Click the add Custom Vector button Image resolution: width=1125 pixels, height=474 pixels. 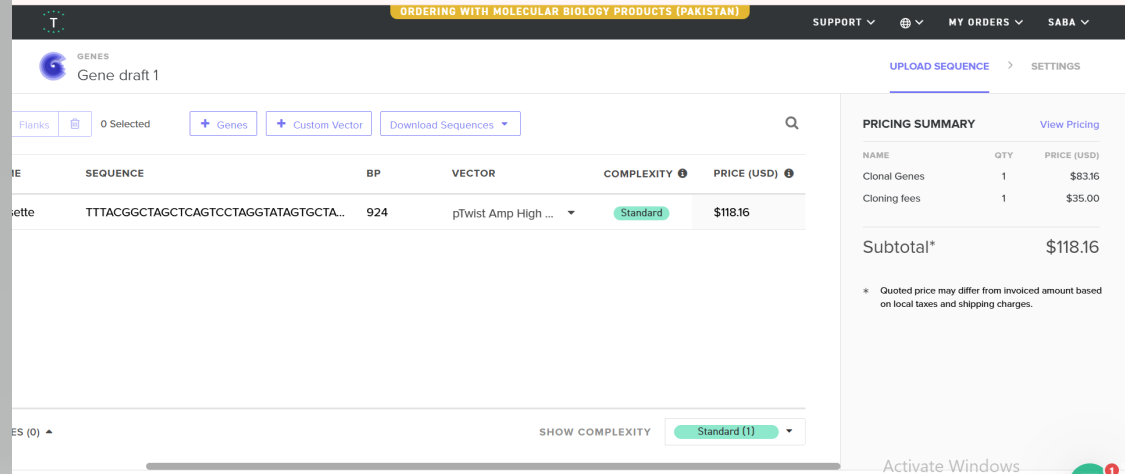pos(319,124)
